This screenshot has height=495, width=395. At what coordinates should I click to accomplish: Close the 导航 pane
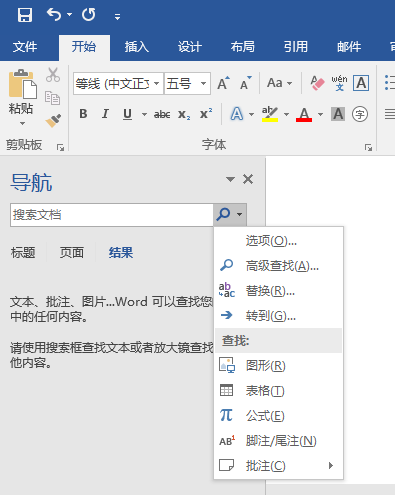pos(248,179)
